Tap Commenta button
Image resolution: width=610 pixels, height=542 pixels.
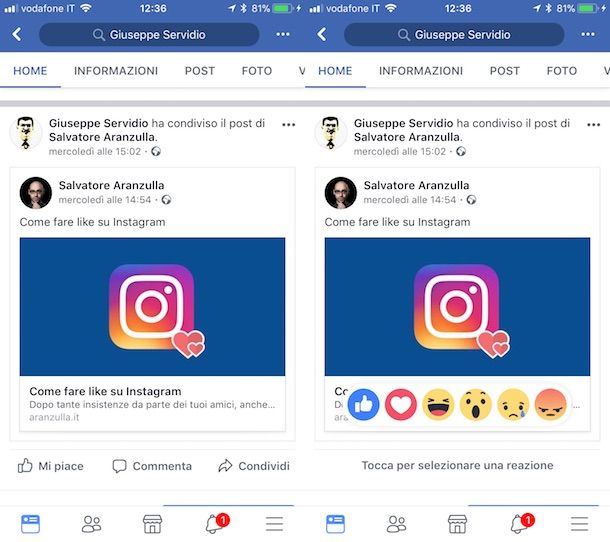click(152, 466)
